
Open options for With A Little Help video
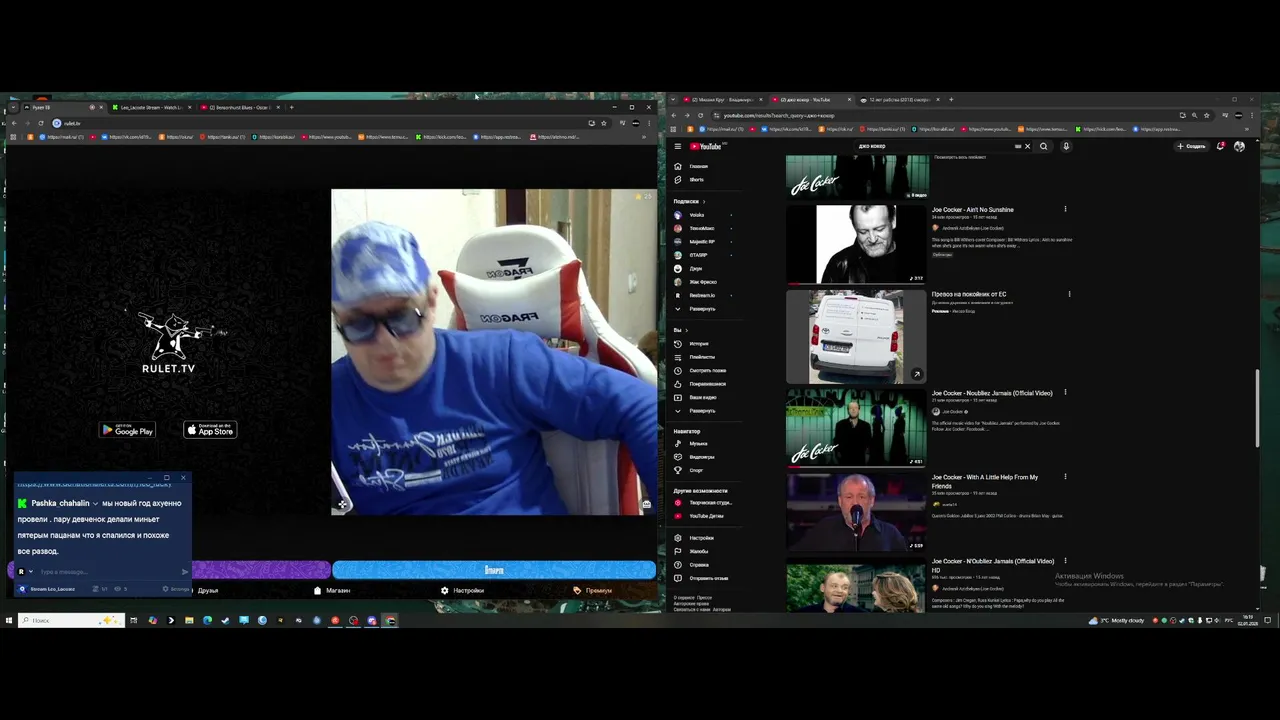[x=1065, y=477]
